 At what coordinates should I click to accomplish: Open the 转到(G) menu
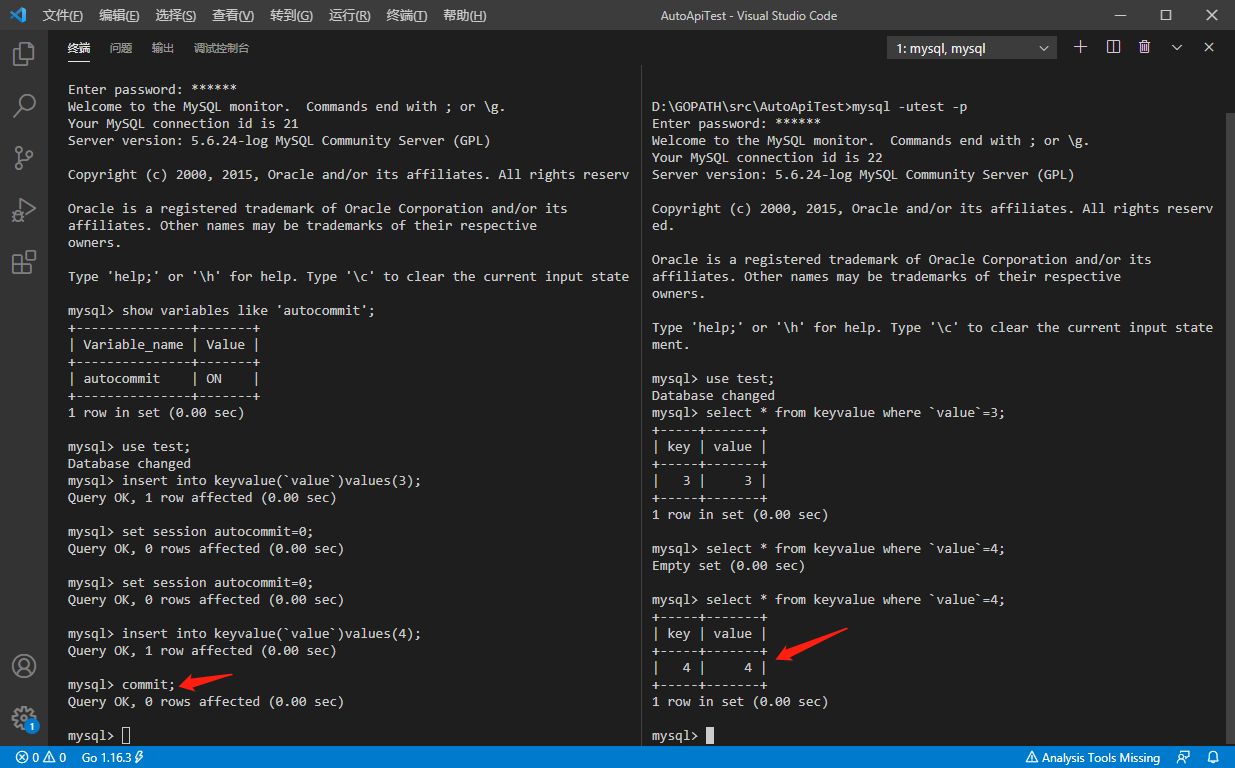291,15
